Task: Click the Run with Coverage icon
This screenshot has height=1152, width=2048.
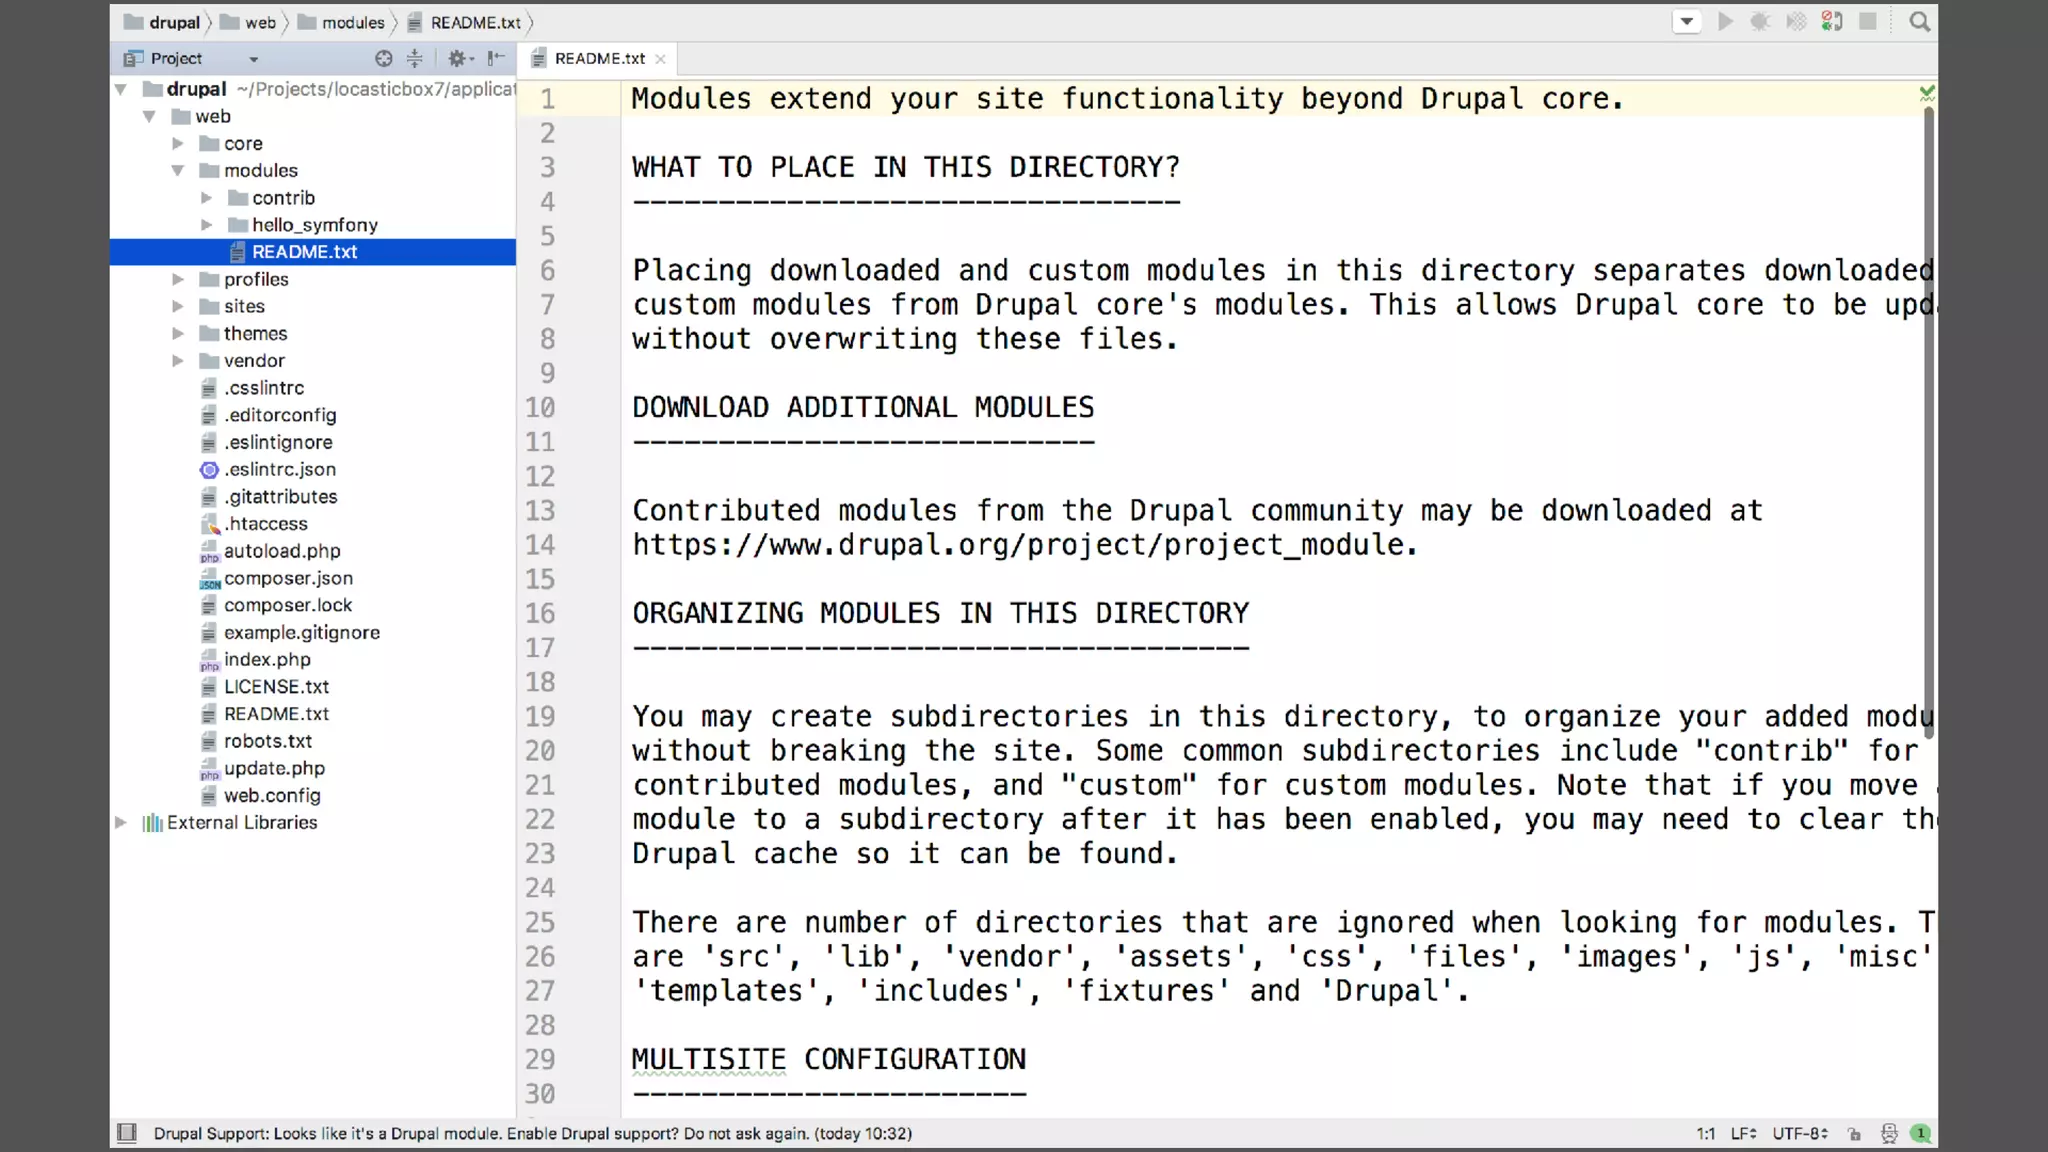Action: (1796, 22)
